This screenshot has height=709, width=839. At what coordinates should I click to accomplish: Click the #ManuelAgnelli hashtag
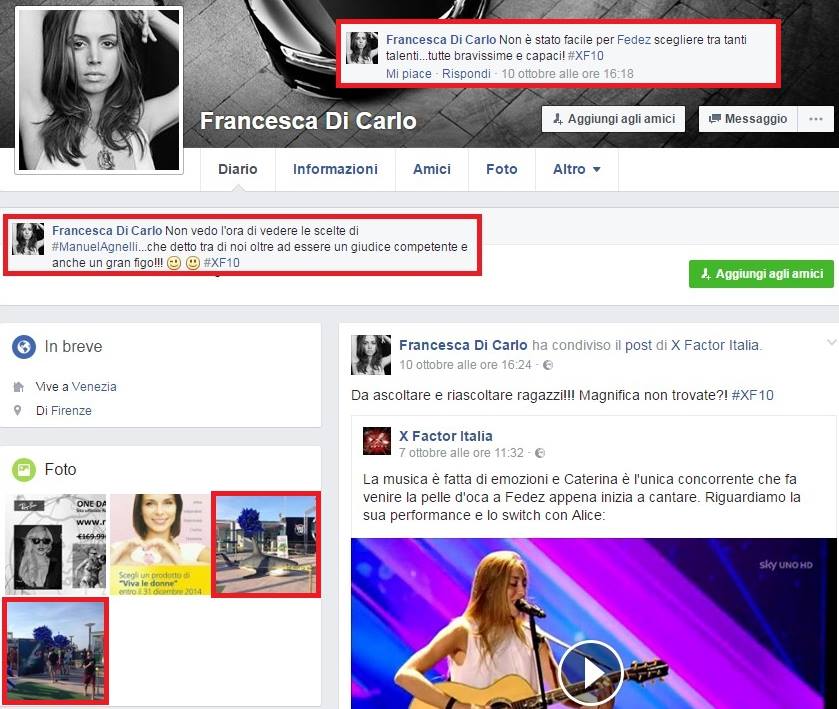pos(95,246)
